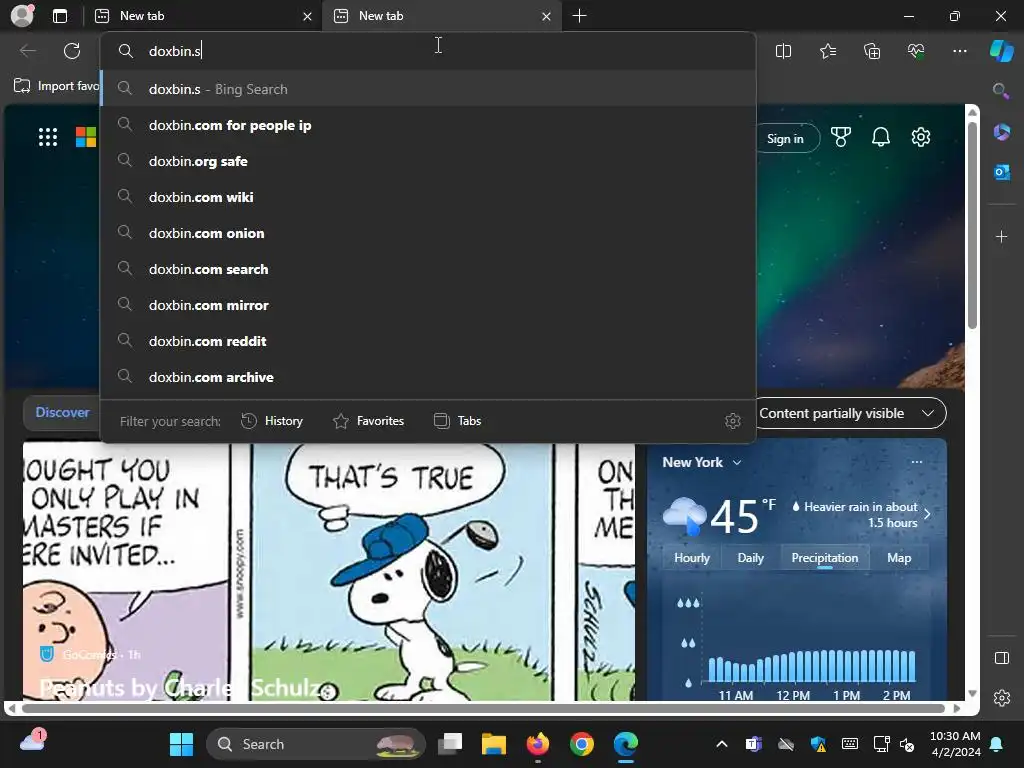Image resolution: width=1024 pixels, height=768 pixels.
Task: Open the profile avatar icon
Action: 22,16
